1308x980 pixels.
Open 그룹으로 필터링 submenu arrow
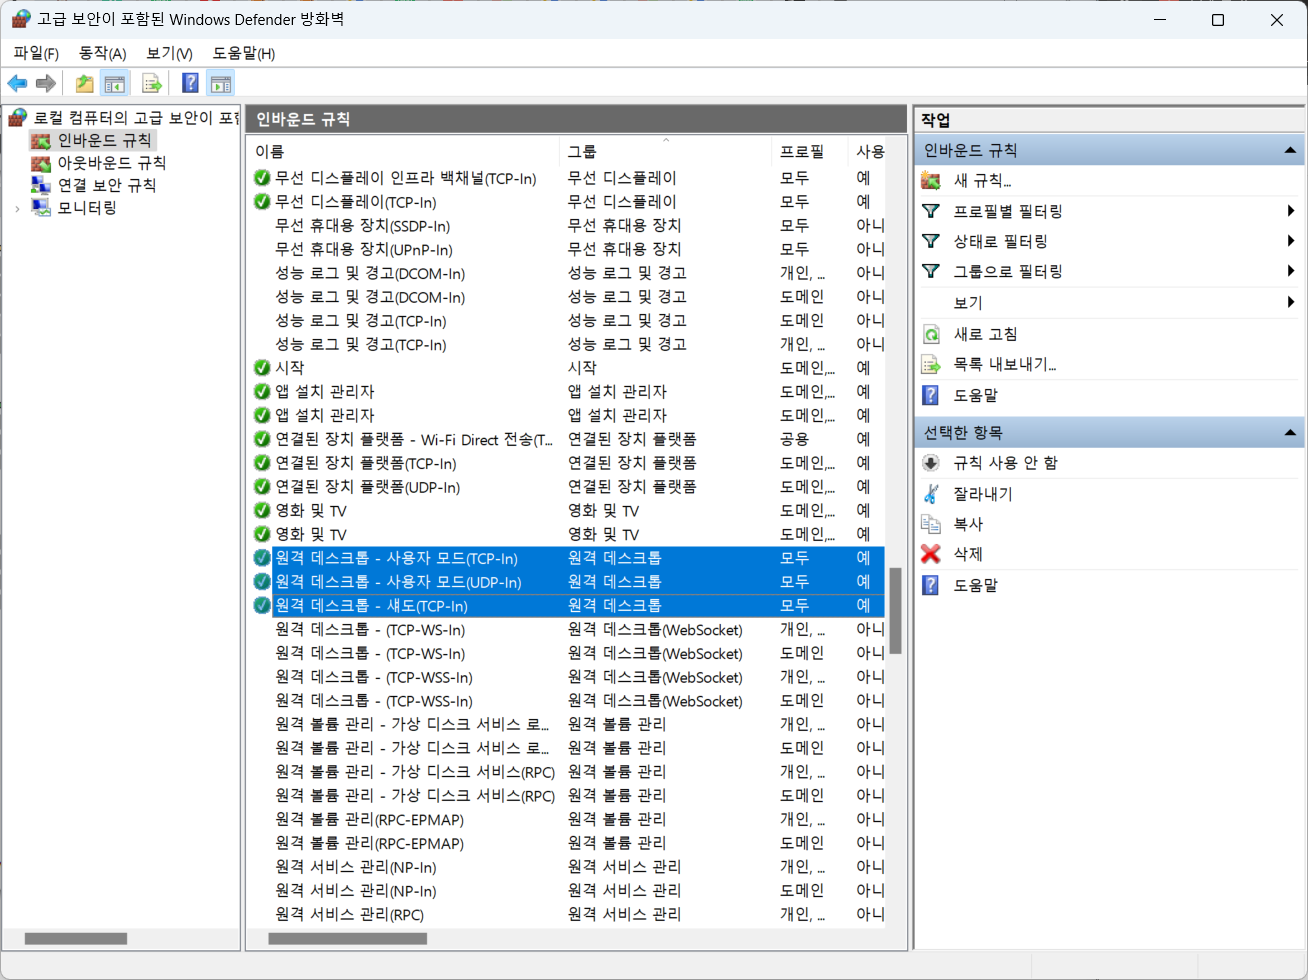1291,271
